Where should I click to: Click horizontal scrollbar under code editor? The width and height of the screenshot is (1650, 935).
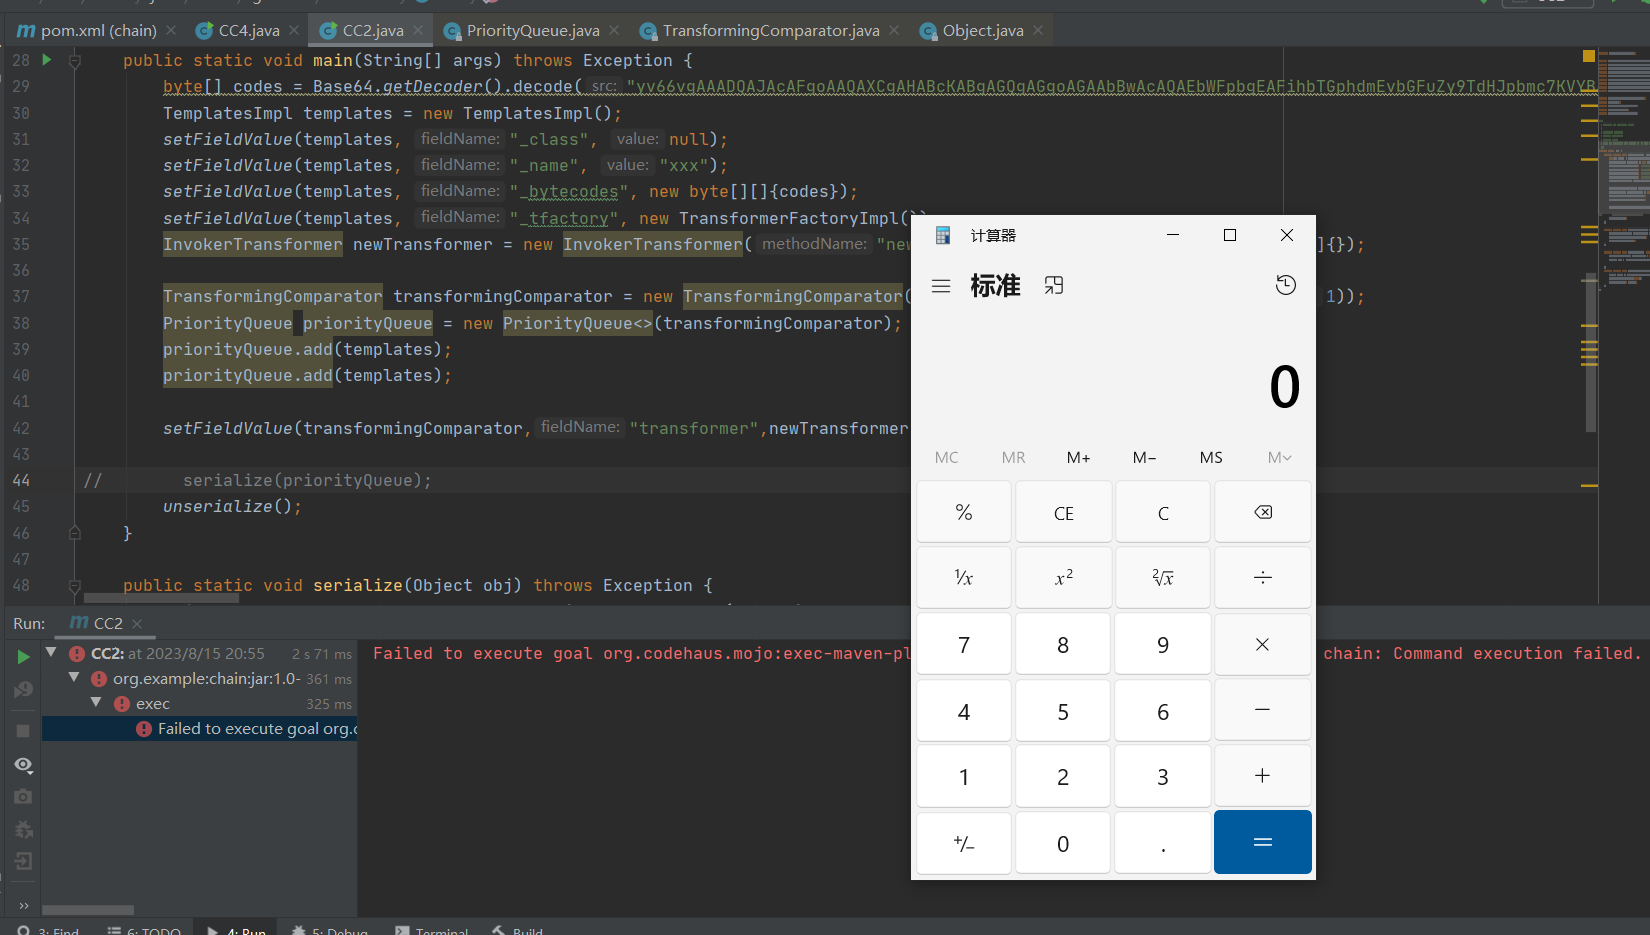(x=161, y=599)
